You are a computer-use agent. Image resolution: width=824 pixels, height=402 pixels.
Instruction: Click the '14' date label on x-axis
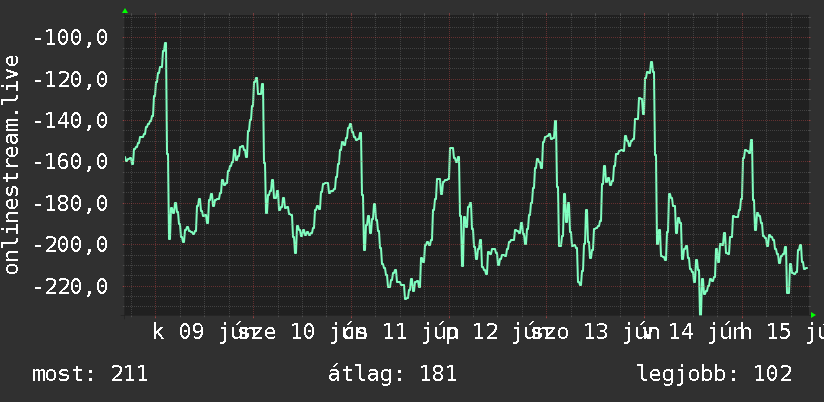click(x=682, y=332)
